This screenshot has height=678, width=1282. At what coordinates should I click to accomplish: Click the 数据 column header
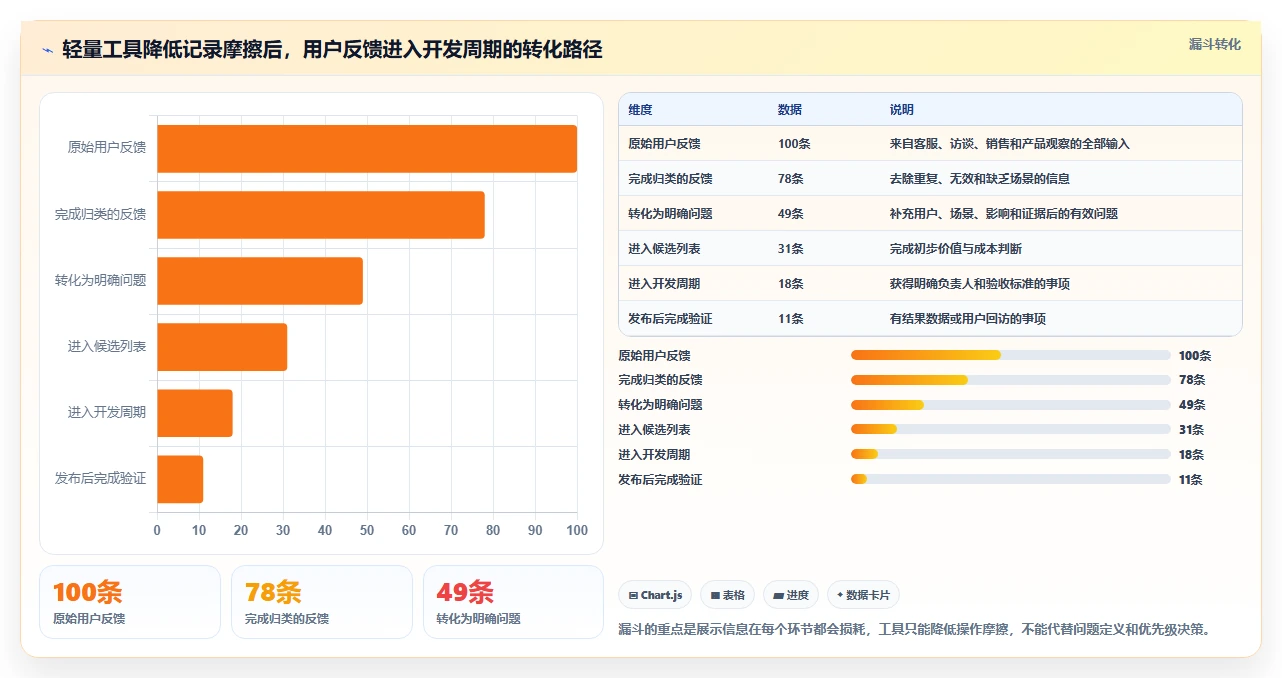790,109
